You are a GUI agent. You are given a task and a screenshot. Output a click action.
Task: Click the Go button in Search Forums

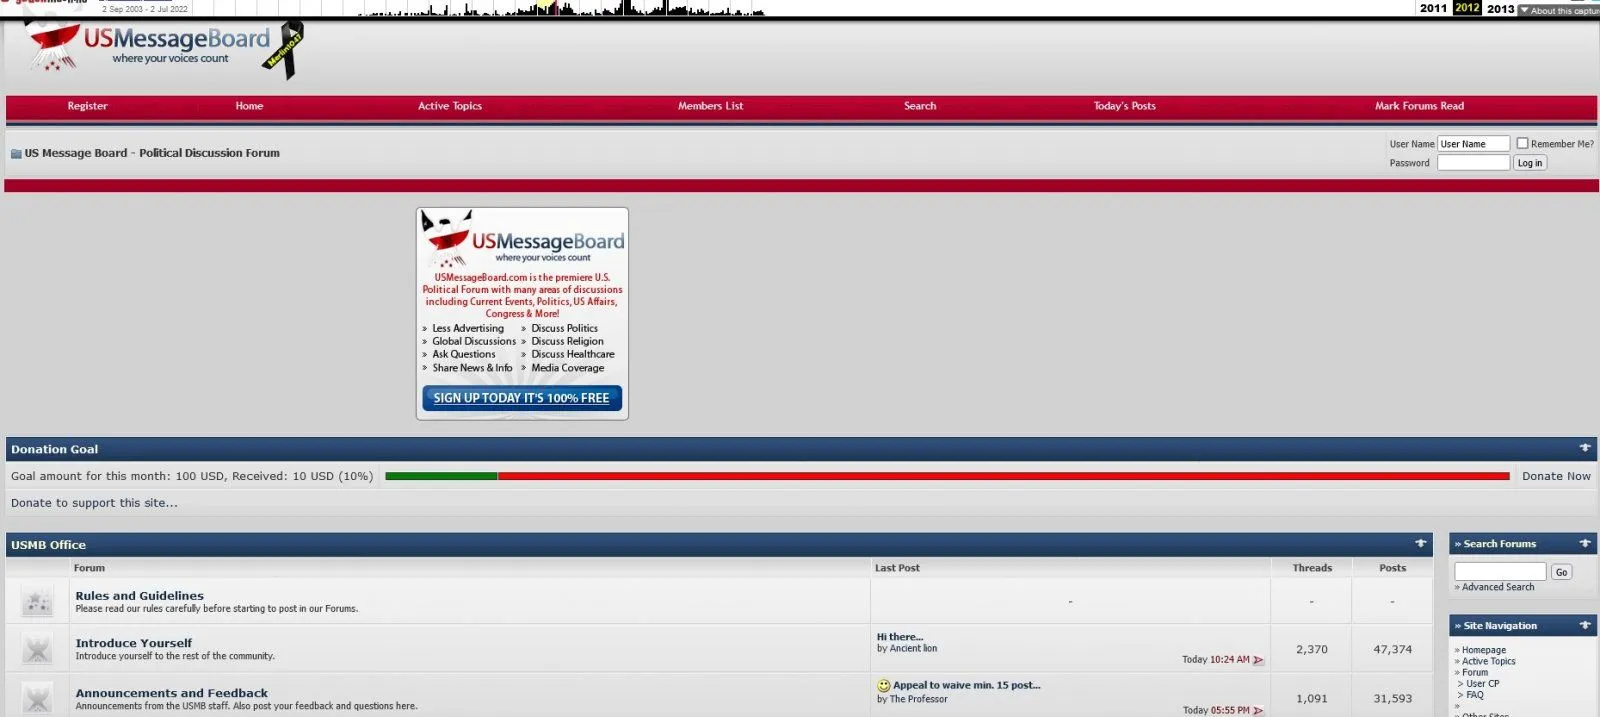tap(1561, 572)
